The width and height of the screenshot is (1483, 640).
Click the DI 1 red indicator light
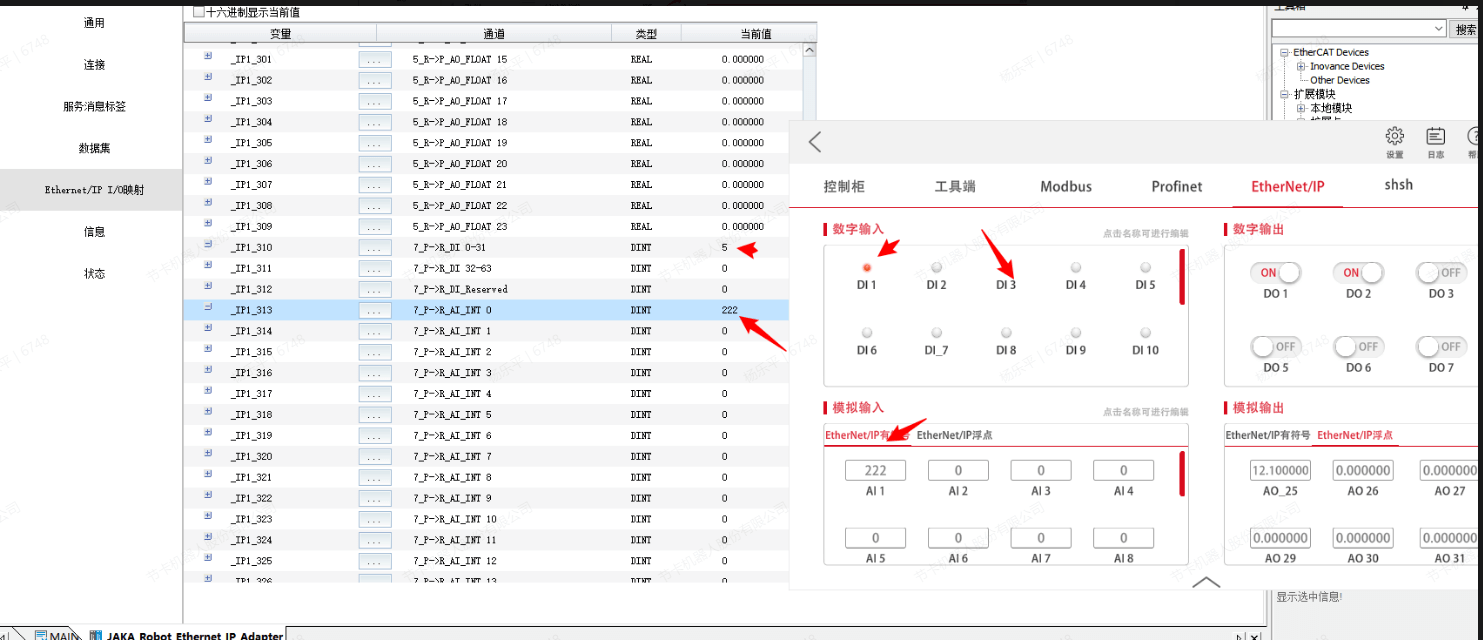coord(867,268)
